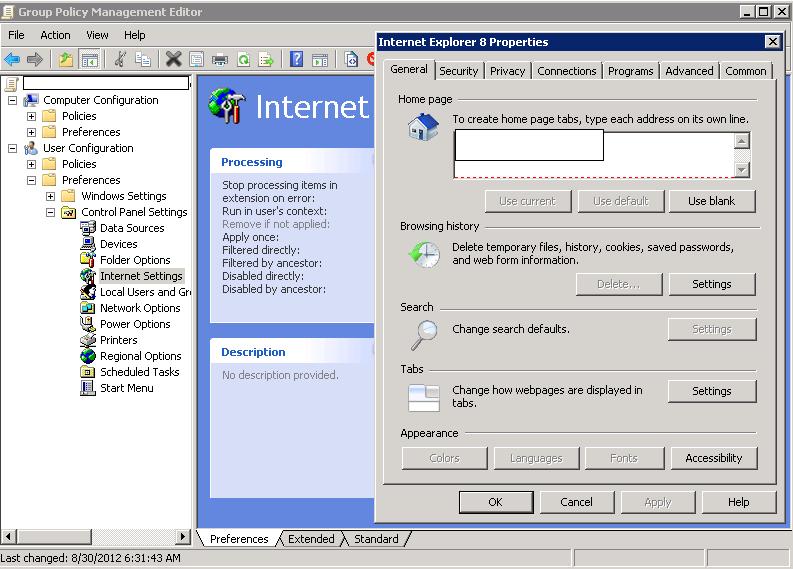793x569 pixels.
Task: Click the Show/Hide action pane icon
Action: click(x=320, y=60)
